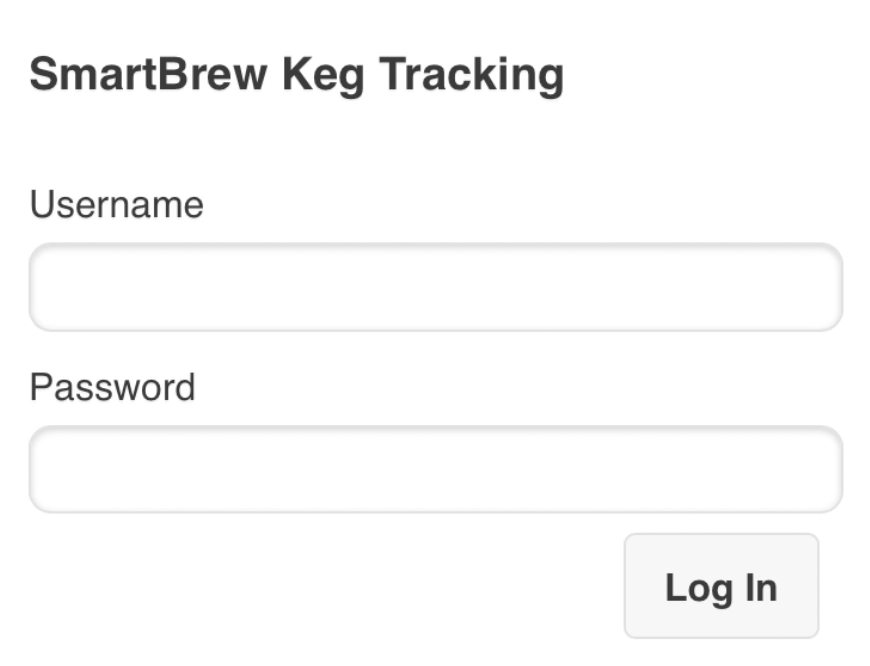Image resolution: width=870 pixels, height=666 pixels.
Task: Click the Username input field
Action: (x=435, y=287)
